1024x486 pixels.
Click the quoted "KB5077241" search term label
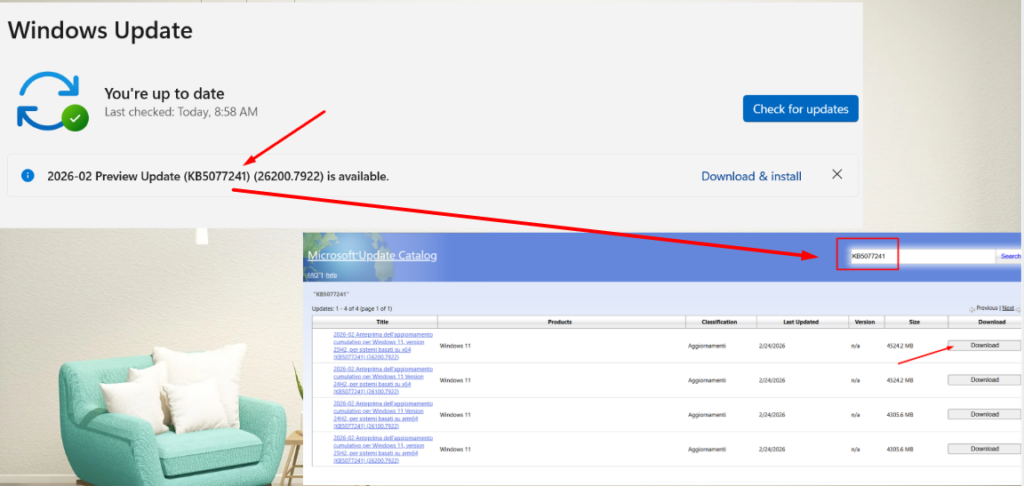point(331,294)
